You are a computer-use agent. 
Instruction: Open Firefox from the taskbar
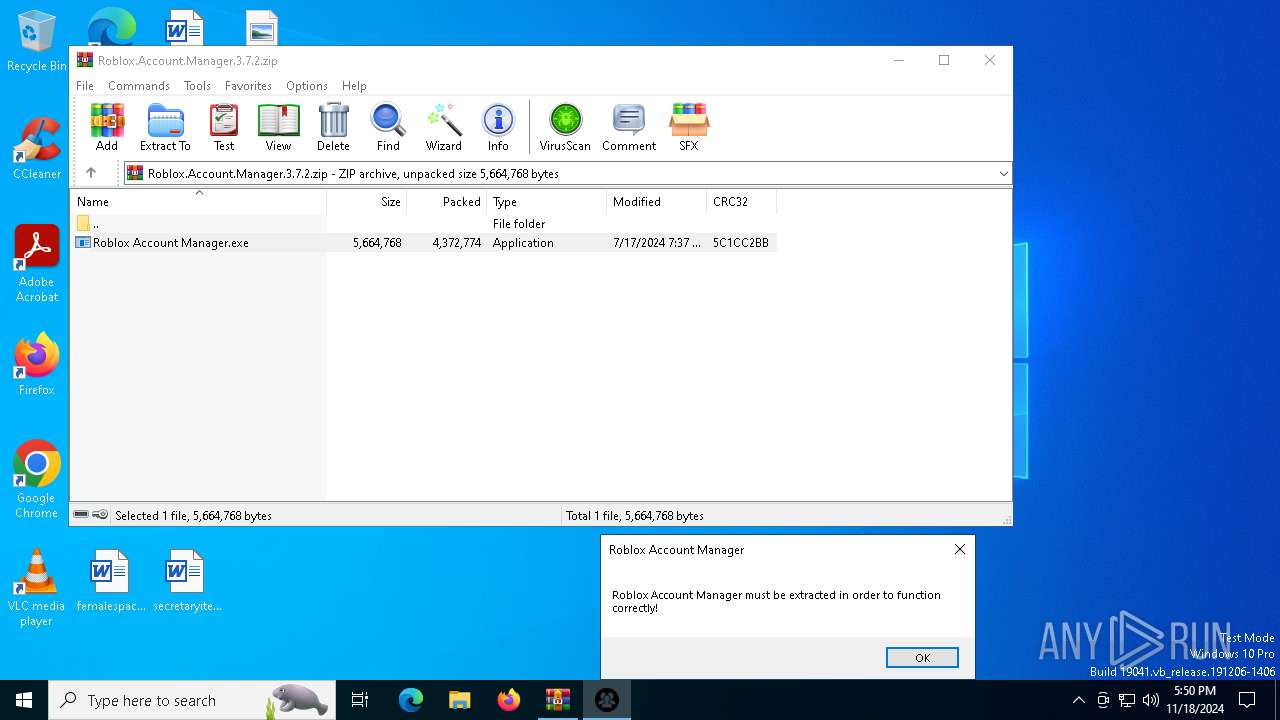pyautogui.click(x=509, y=700)
